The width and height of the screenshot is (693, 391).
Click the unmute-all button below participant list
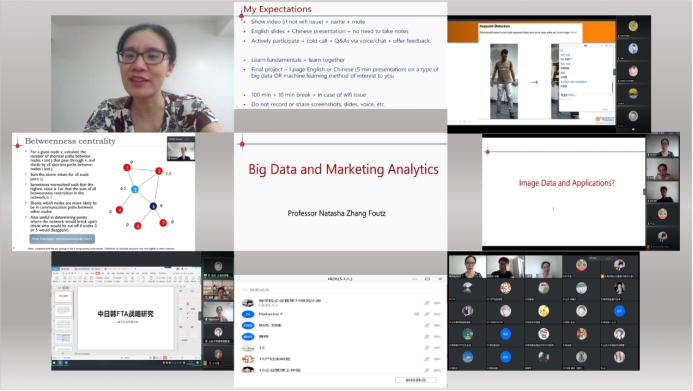coord(415,380)
